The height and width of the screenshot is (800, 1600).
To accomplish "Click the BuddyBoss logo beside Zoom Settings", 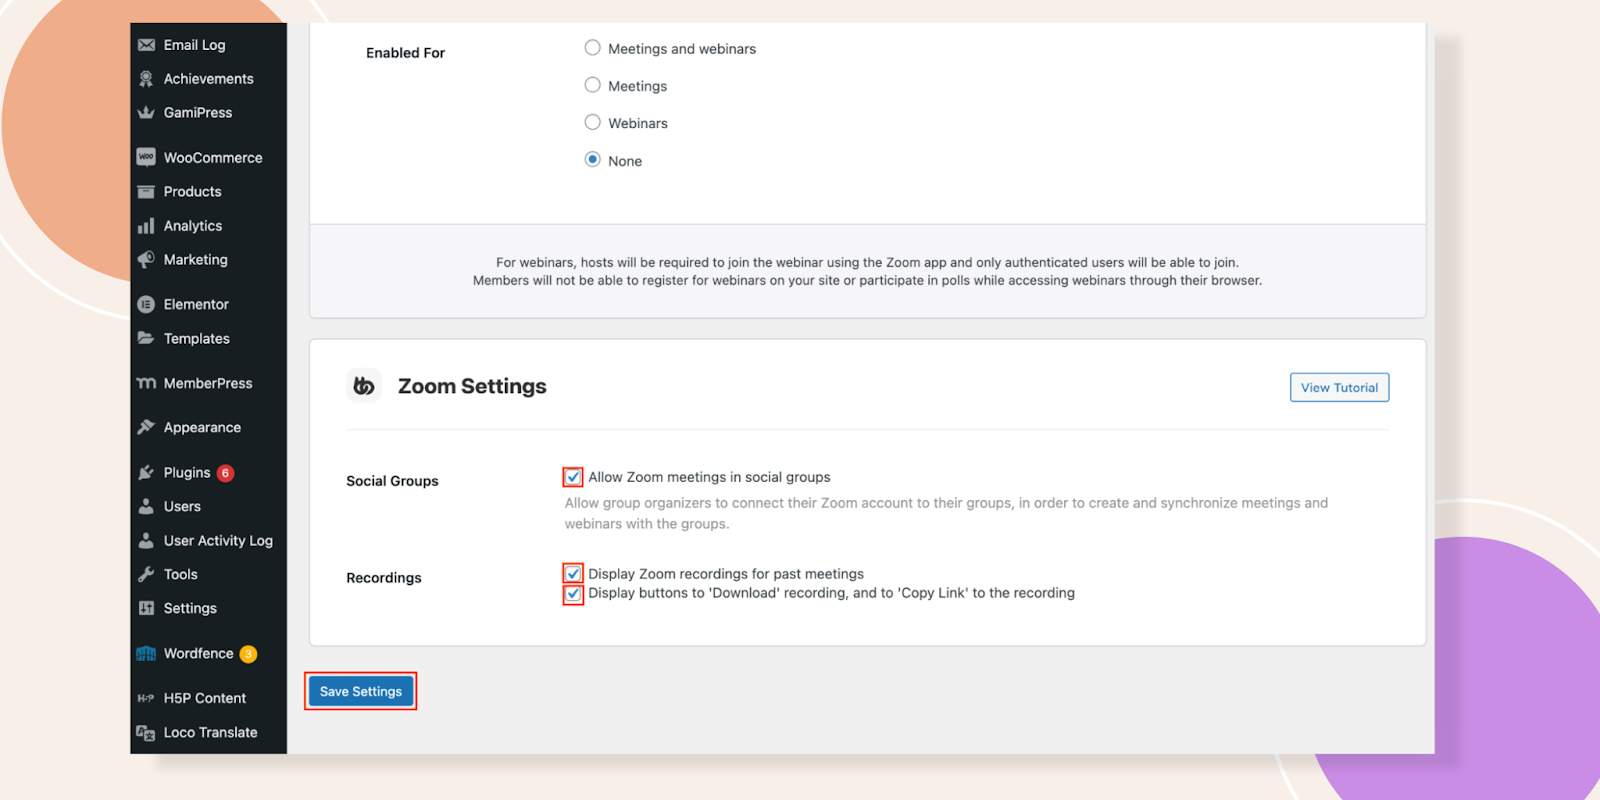I will (x=364, y=385).
